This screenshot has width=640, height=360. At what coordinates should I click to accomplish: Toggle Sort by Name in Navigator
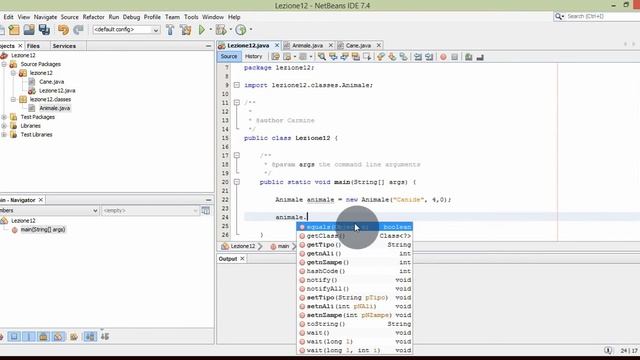90,336
